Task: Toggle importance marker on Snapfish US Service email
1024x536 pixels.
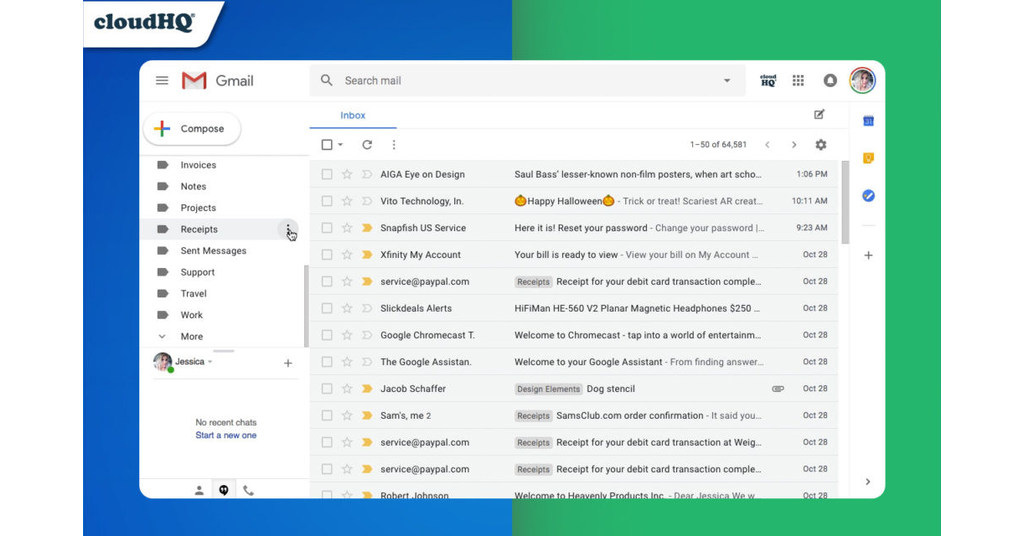Action: (367, 228)
